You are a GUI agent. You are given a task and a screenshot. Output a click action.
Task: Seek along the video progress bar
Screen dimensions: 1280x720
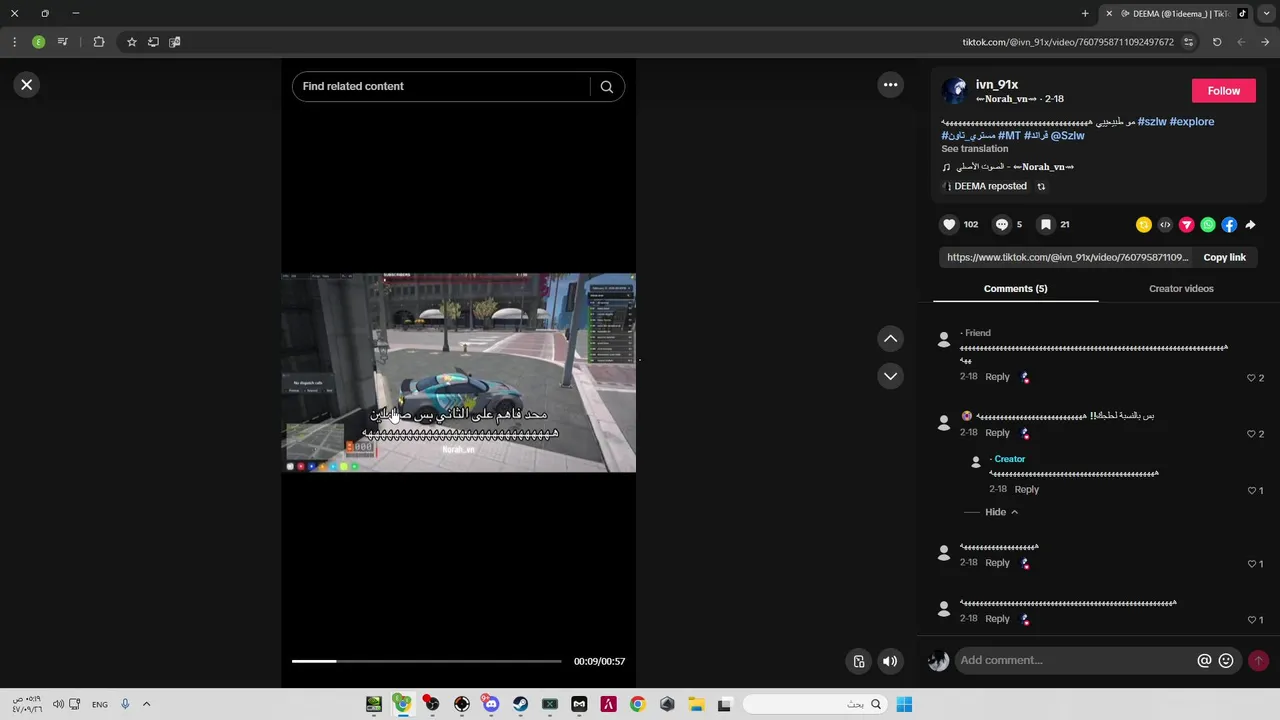(427, 661)
